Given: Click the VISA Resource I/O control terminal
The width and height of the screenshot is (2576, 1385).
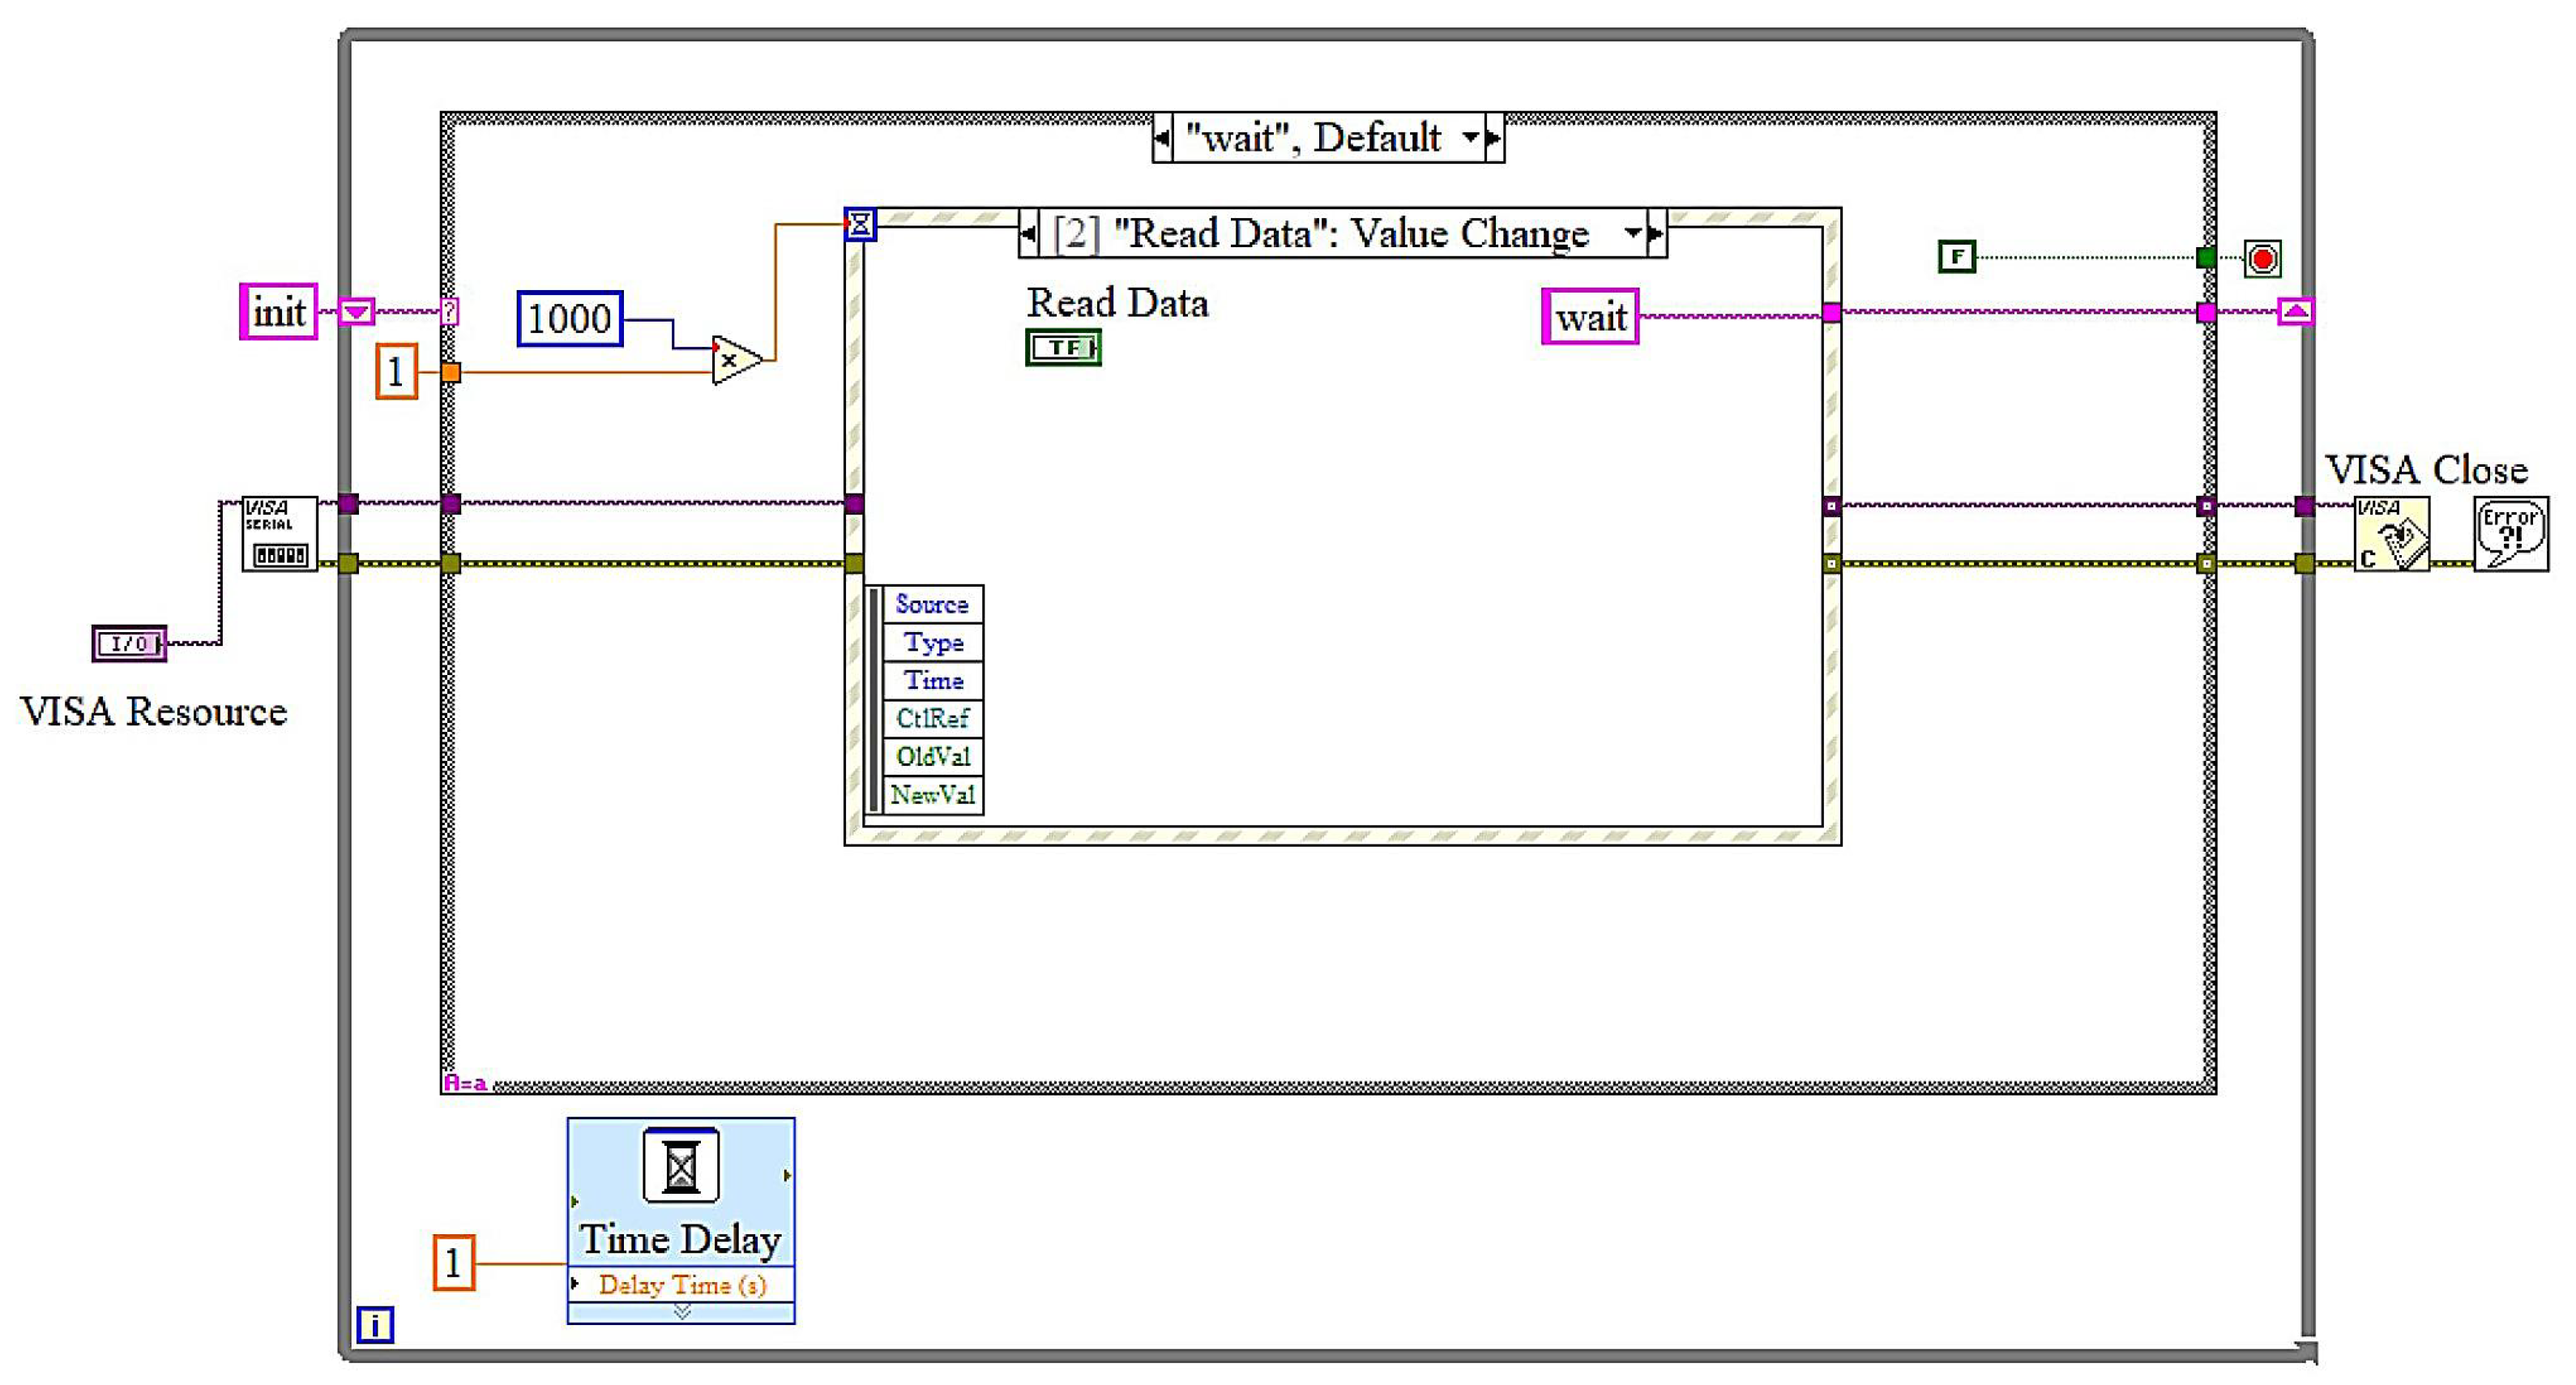Looking at the screenshot, I should pyautogui.click(x=129, y=644).
